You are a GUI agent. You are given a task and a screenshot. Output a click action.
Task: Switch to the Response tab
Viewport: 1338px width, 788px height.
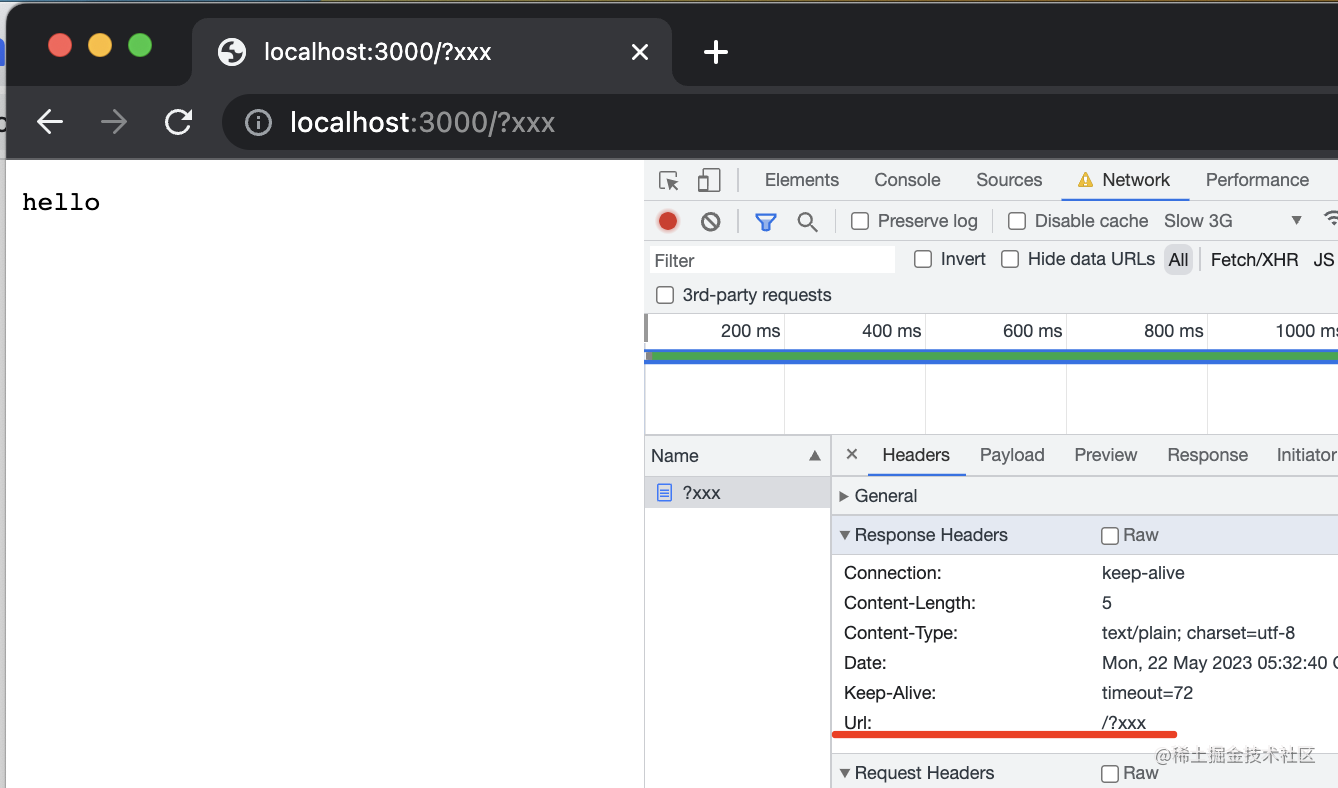pyautogui.click(x=1208, y=455)
